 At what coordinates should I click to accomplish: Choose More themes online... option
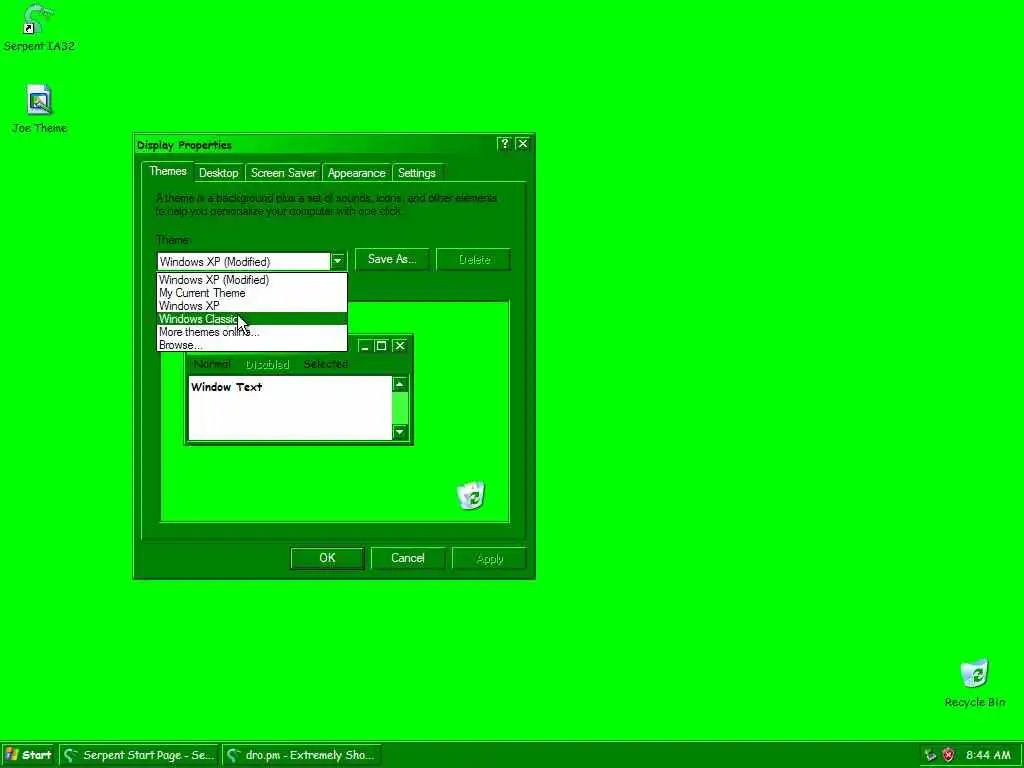(x=252, y=332)
